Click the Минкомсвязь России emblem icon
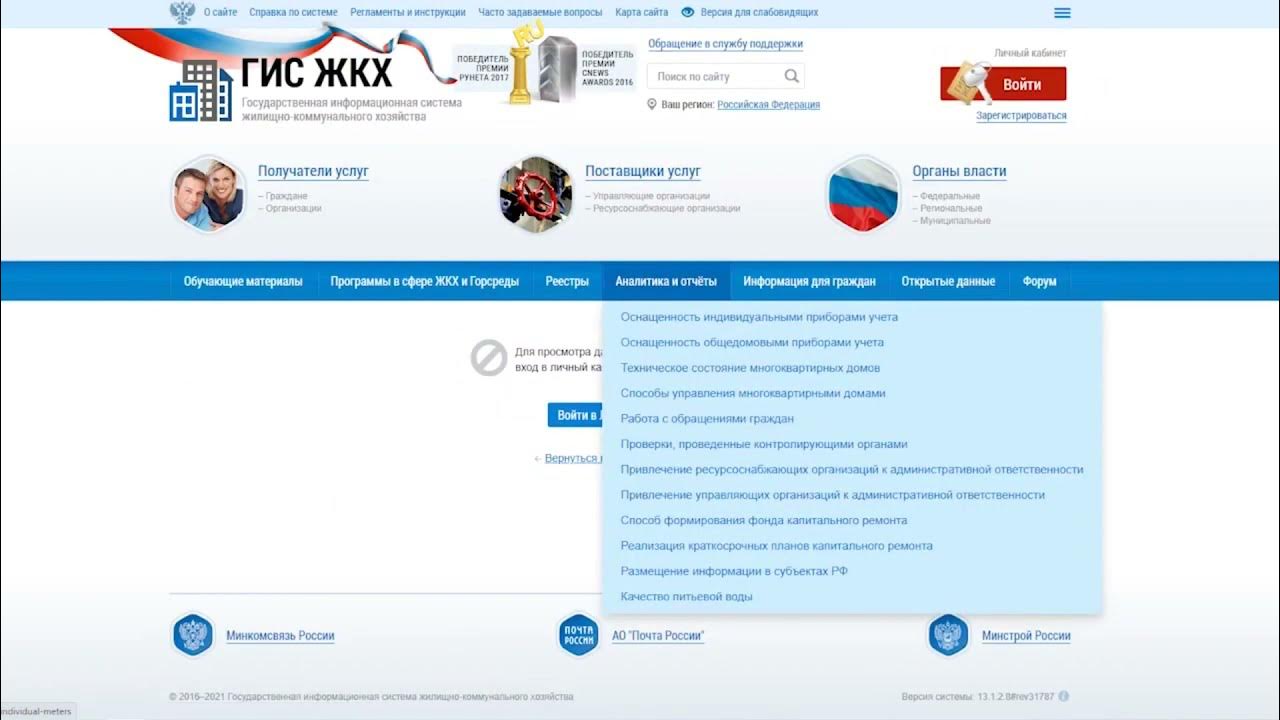Image resolution: width=1280 pixels, height=720 pixels. tap(193, 635)
